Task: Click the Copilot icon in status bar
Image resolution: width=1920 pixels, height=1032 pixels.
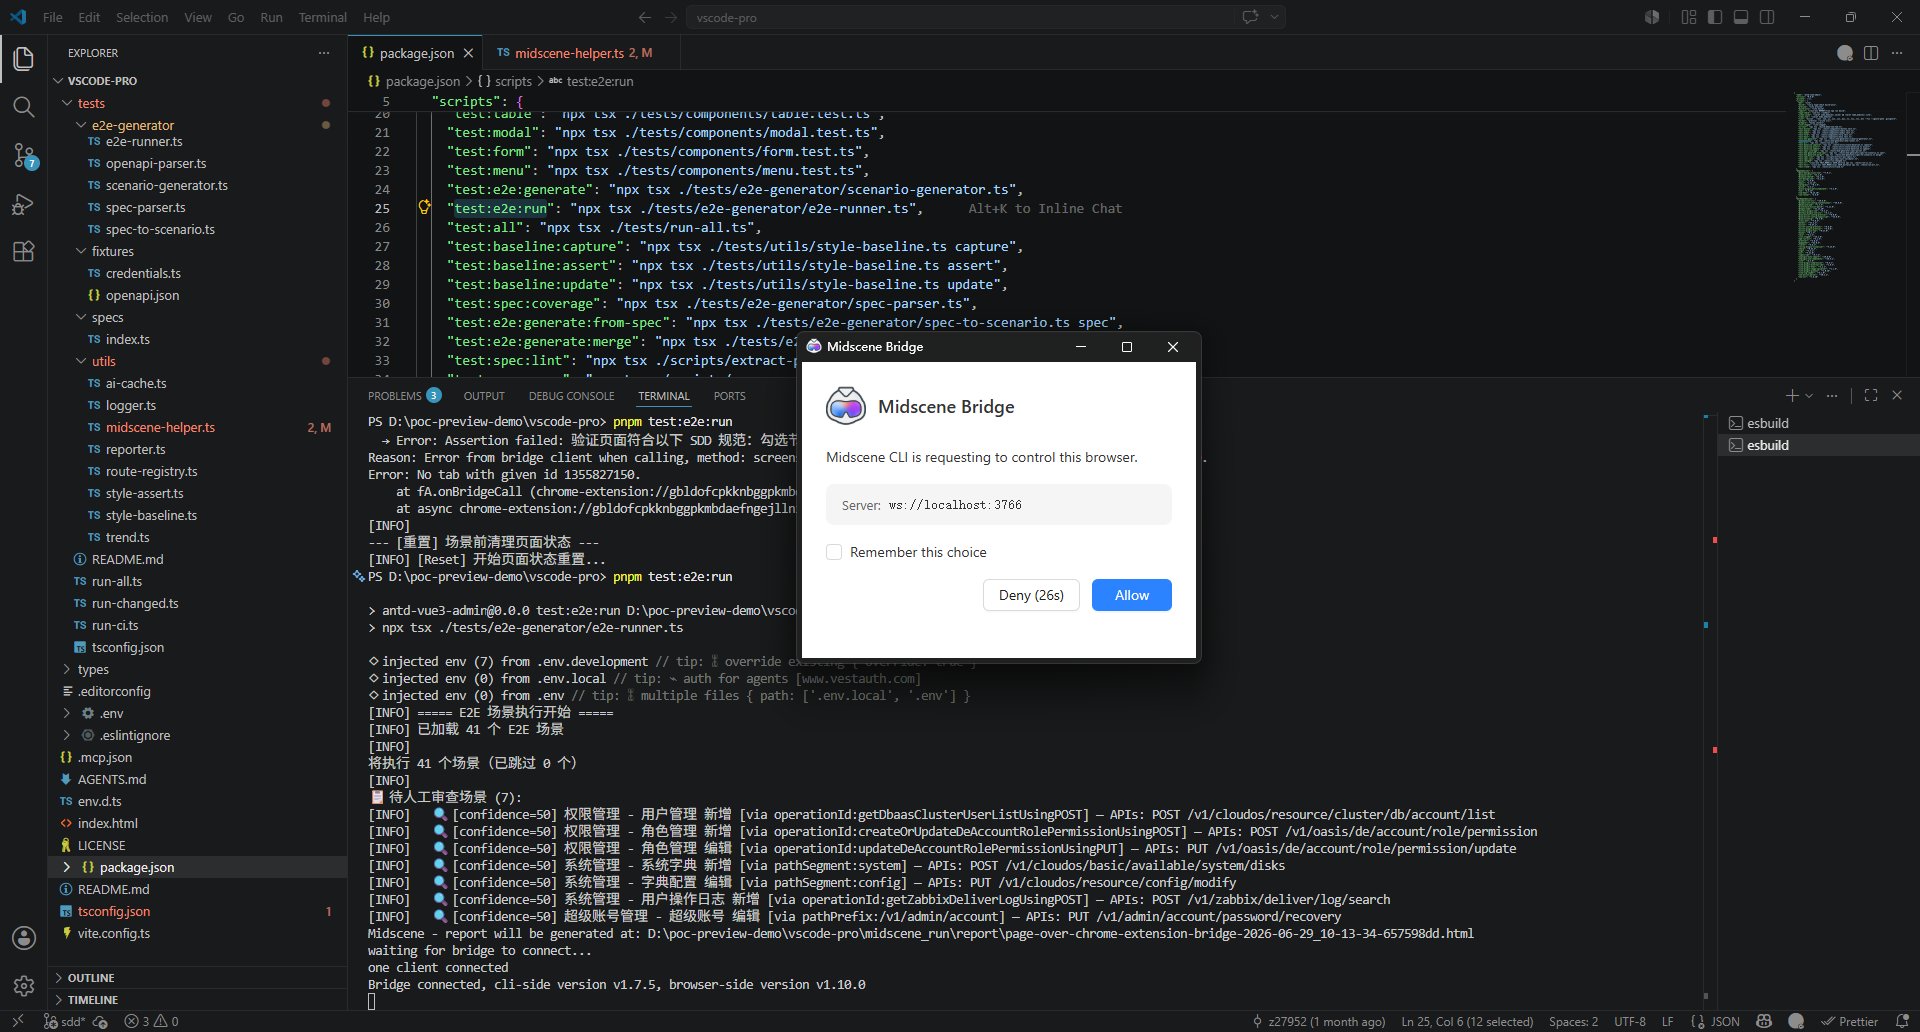Action: (1764, 1021)
